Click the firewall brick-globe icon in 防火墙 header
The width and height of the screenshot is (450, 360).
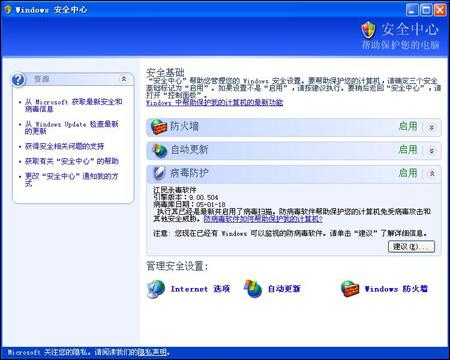pos(159,127)
